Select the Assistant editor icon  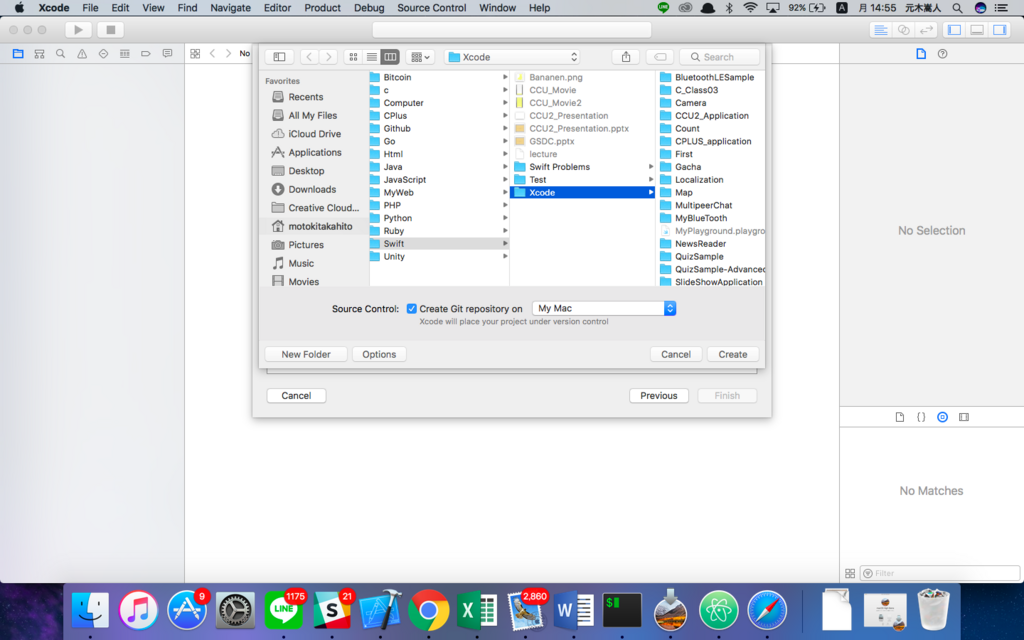(x=903, y=30)
